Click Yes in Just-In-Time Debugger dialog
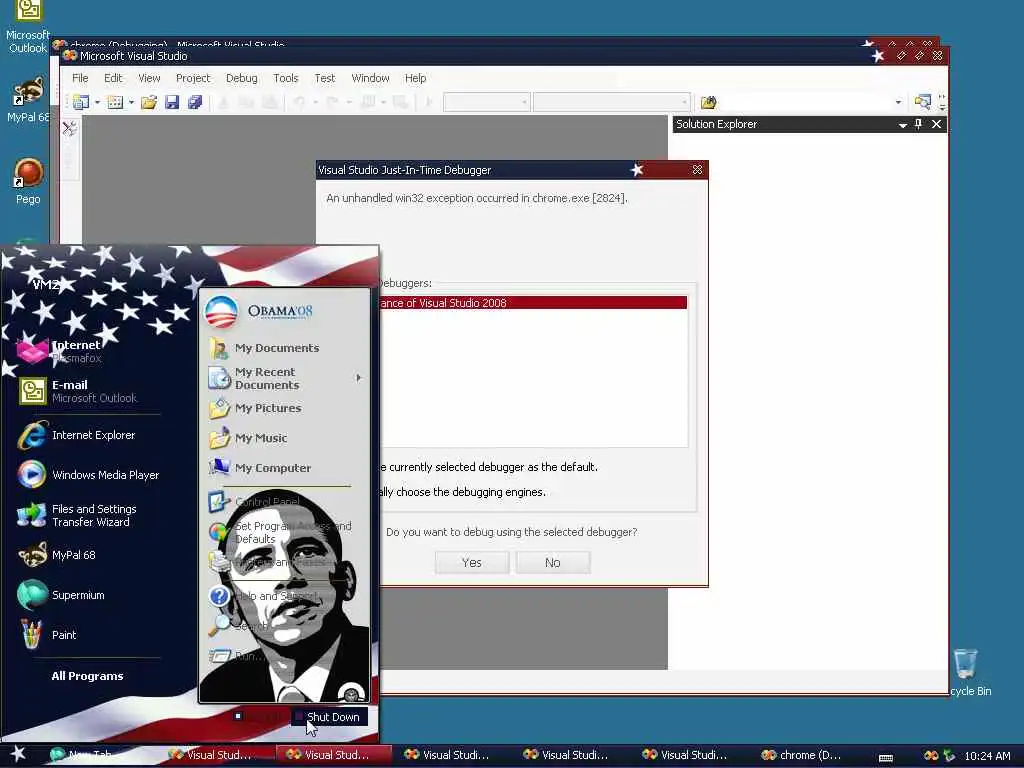The height and width of the screenshot is (768, 1024). coord(472,563)
